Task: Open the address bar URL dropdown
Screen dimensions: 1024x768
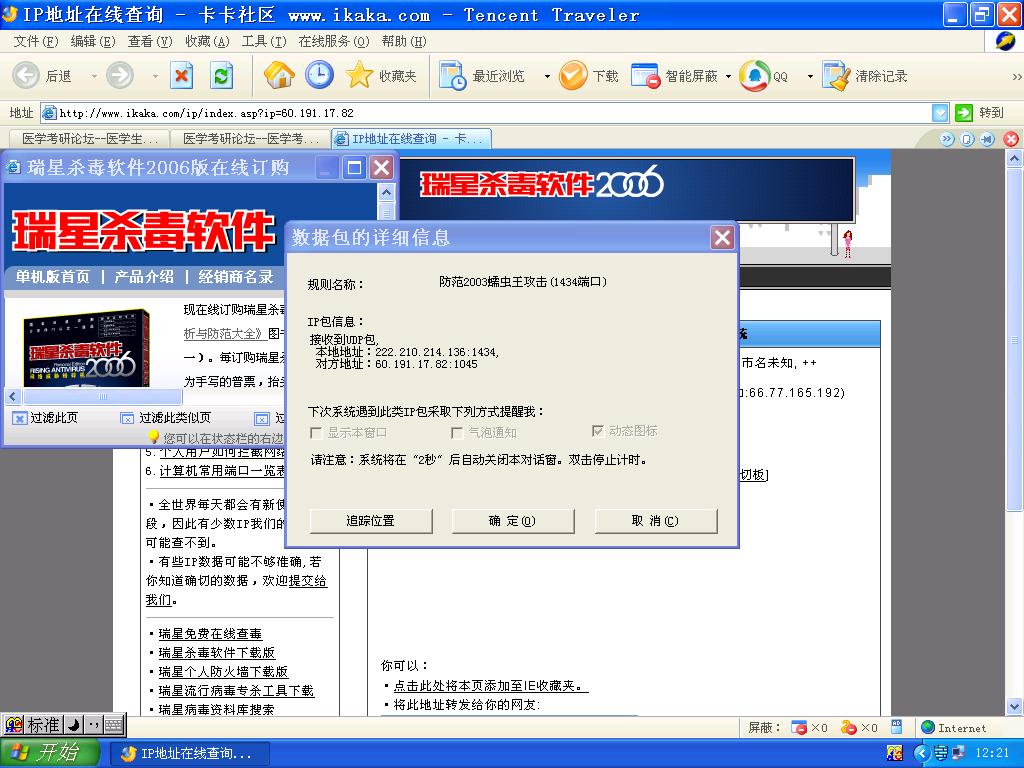Action: [x=940, y=113]
